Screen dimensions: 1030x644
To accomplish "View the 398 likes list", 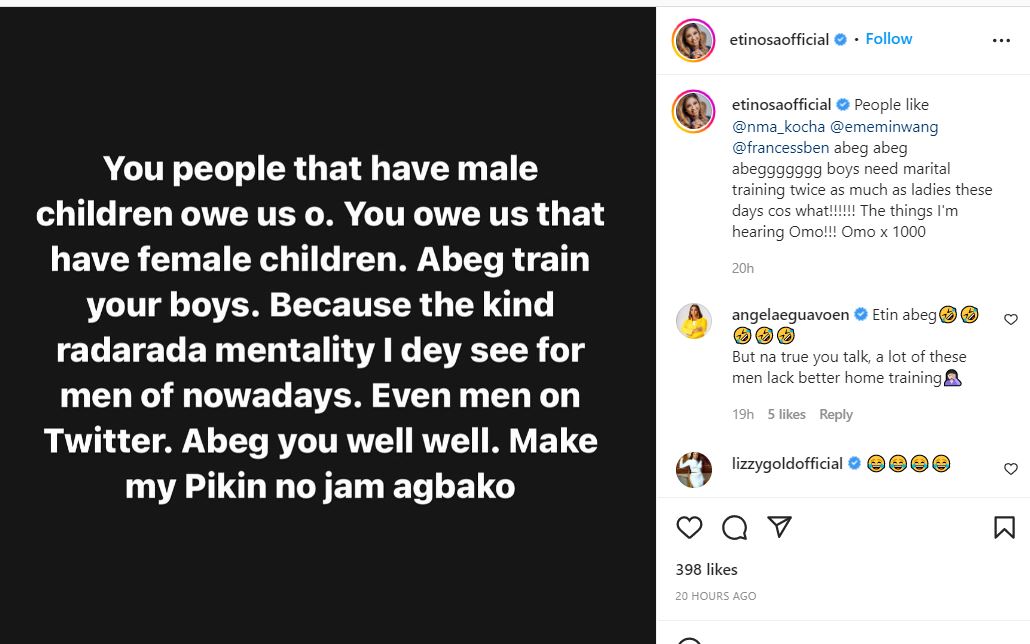I will [706, 569].
